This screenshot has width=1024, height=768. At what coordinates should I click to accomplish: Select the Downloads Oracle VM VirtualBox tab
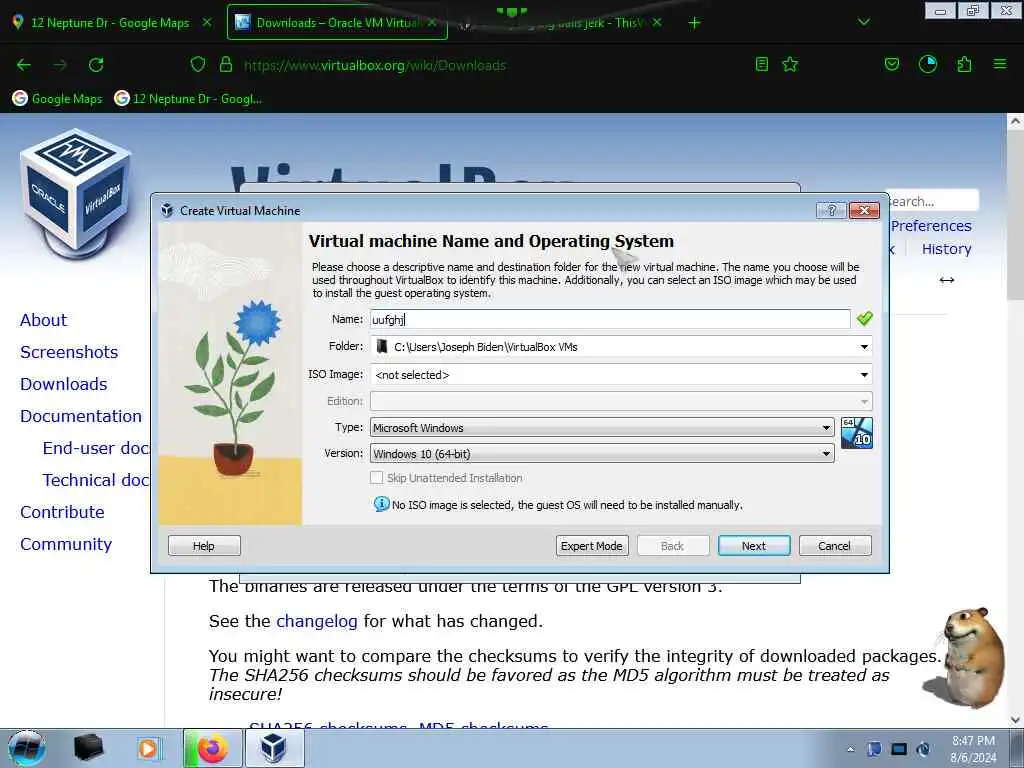(337, 22)
